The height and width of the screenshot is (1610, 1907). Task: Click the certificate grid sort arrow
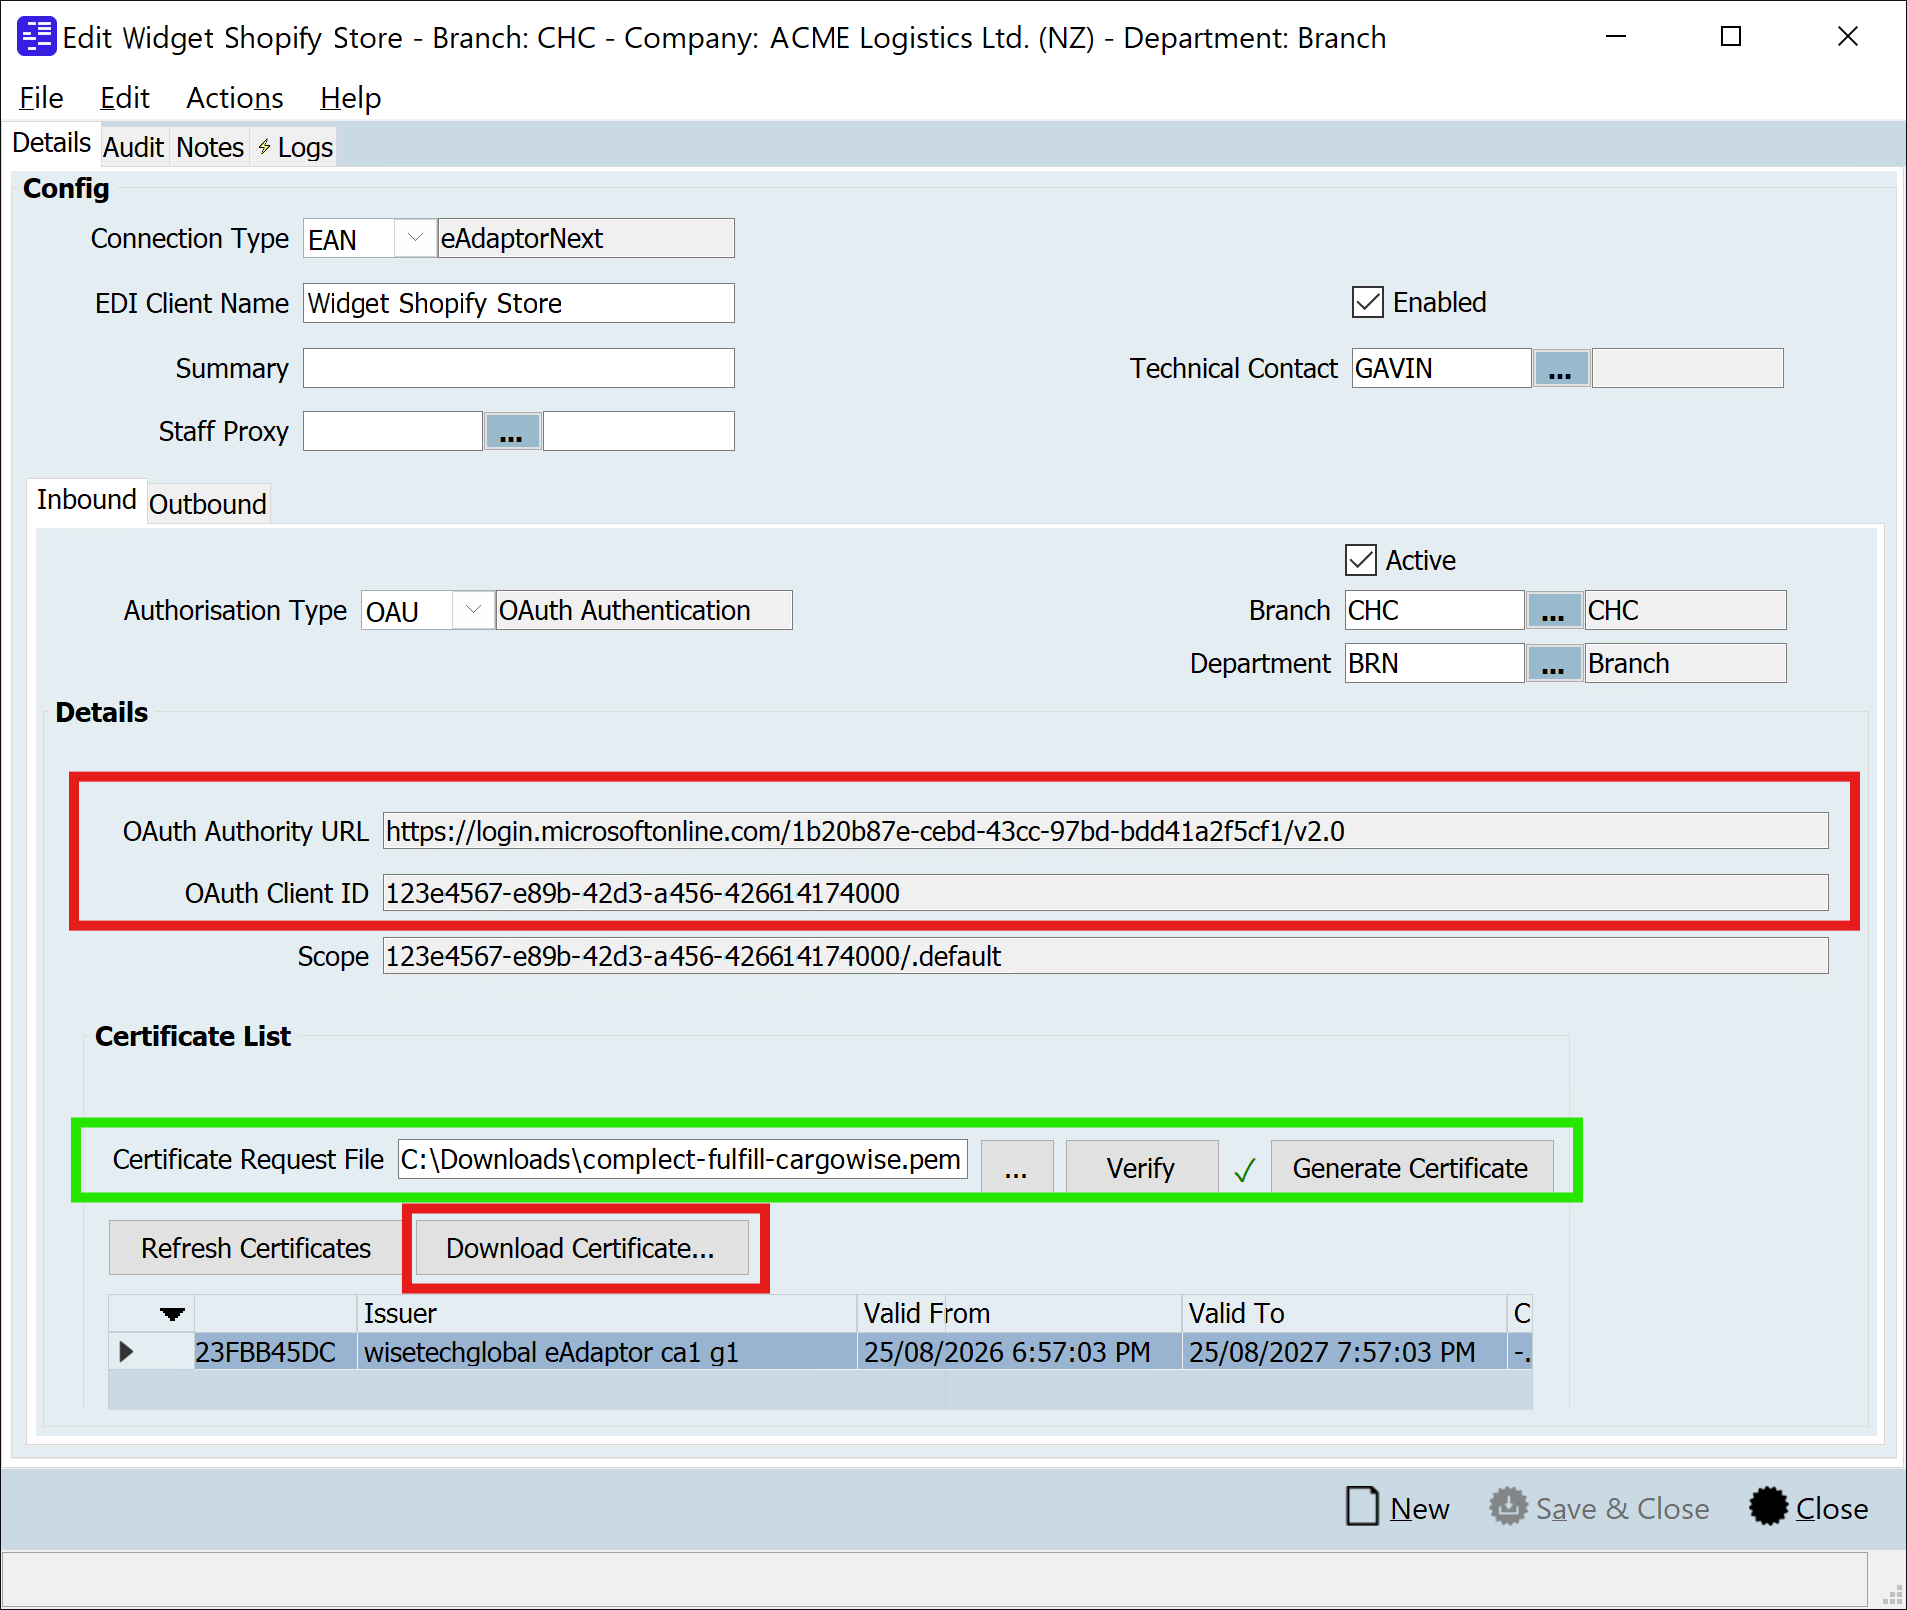[173, 1313]
